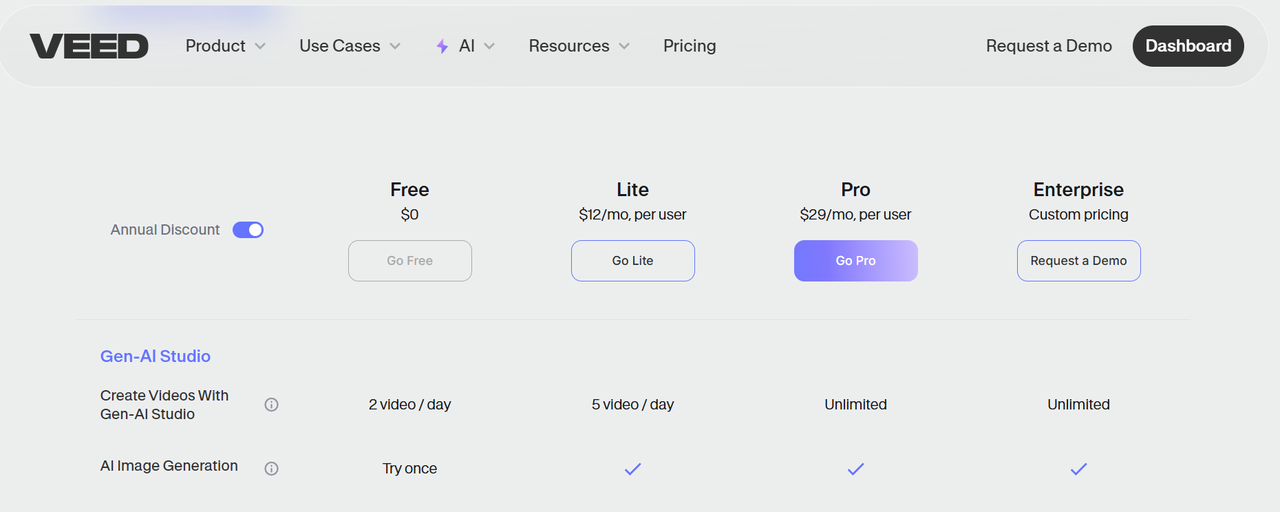Click the '5 video / day' cell
The image size is (1280, 512).
click(633, 405)
